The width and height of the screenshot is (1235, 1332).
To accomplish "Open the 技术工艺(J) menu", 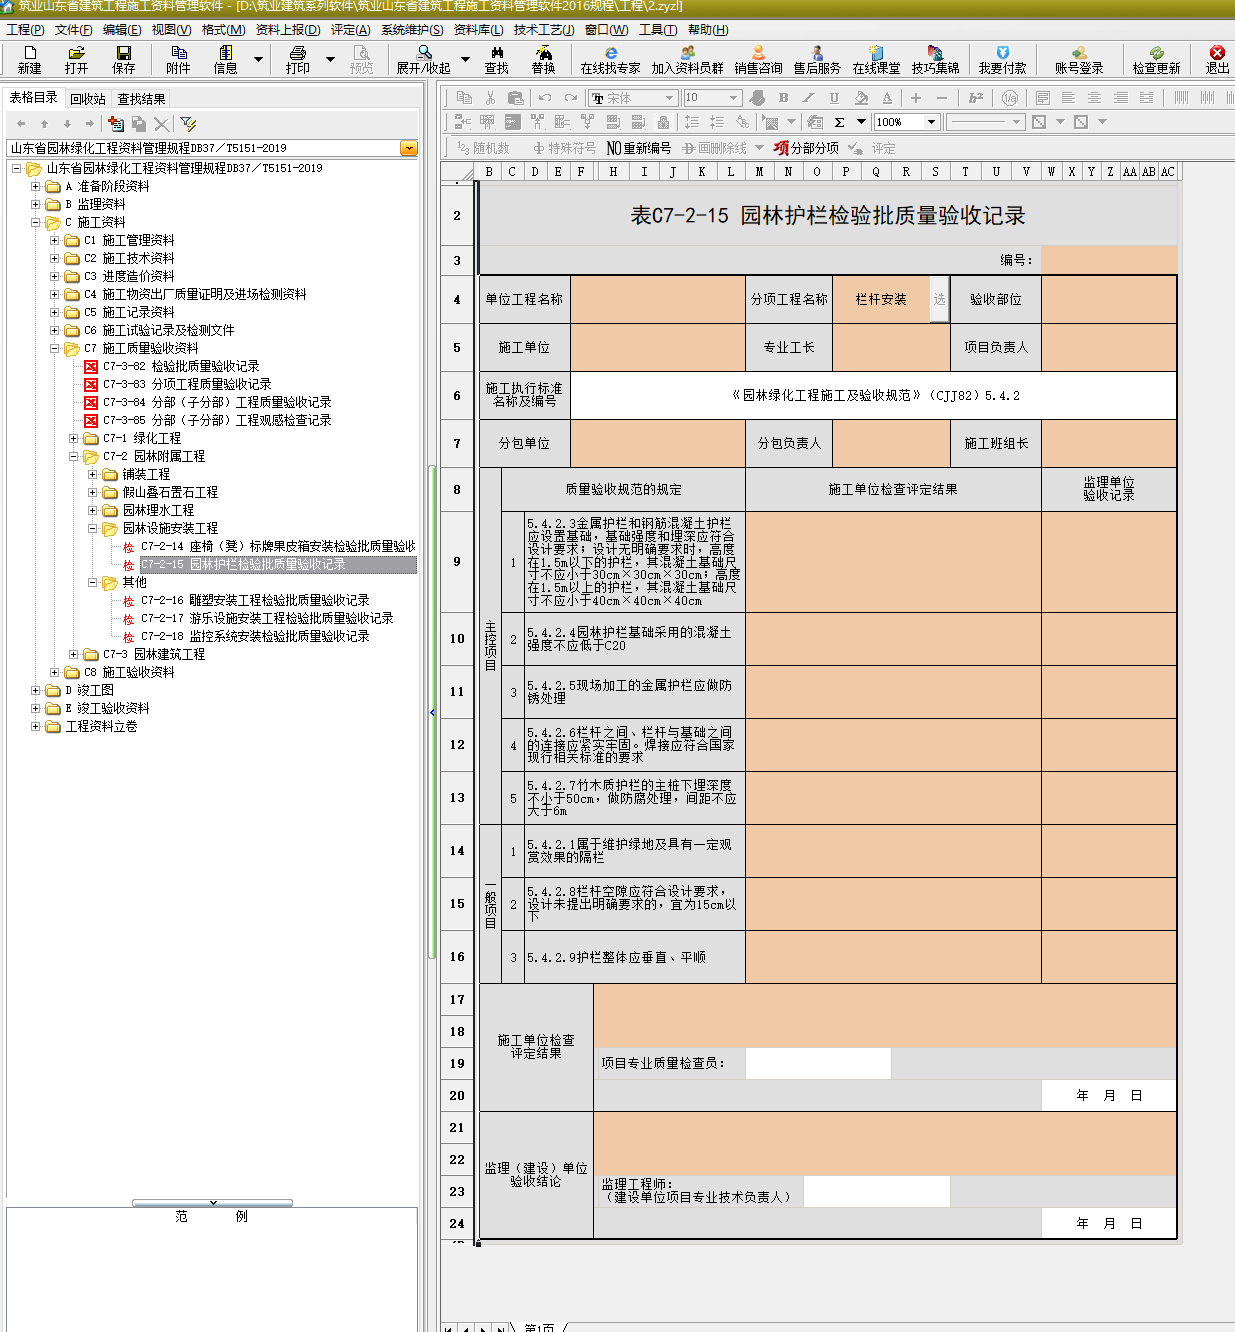I will pyautogui.click(x=544, y=30).
